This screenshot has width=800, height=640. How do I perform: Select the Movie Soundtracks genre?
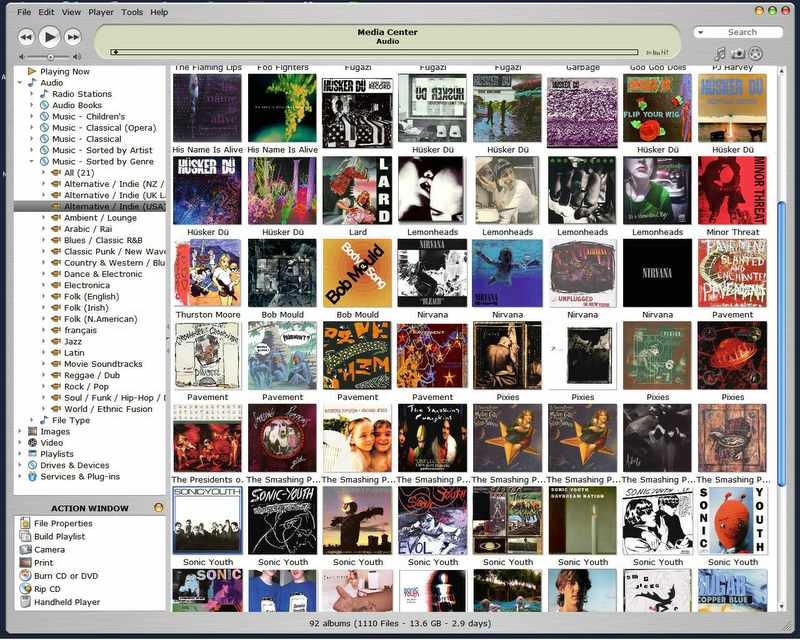pos(103,364)
